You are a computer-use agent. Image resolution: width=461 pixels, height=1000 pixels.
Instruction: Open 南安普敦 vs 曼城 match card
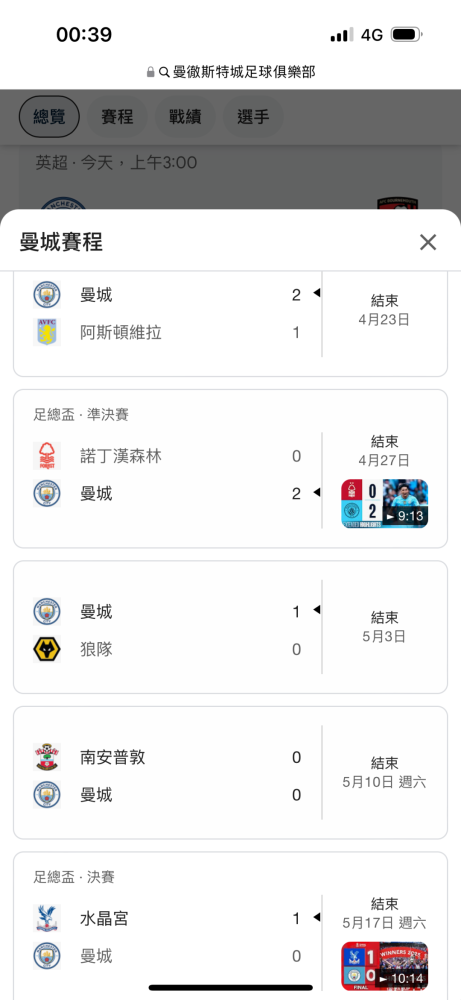pos(230,772)
